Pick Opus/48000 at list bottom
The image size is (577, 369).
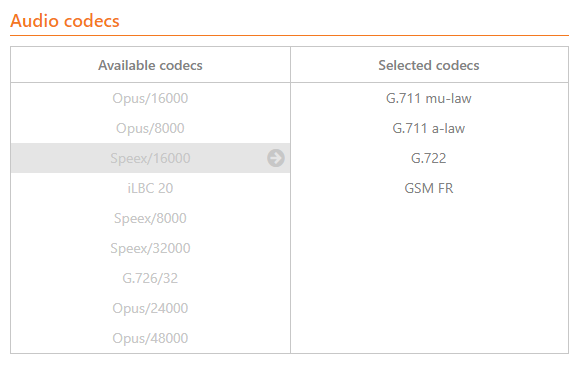click(x=150, y=338)
